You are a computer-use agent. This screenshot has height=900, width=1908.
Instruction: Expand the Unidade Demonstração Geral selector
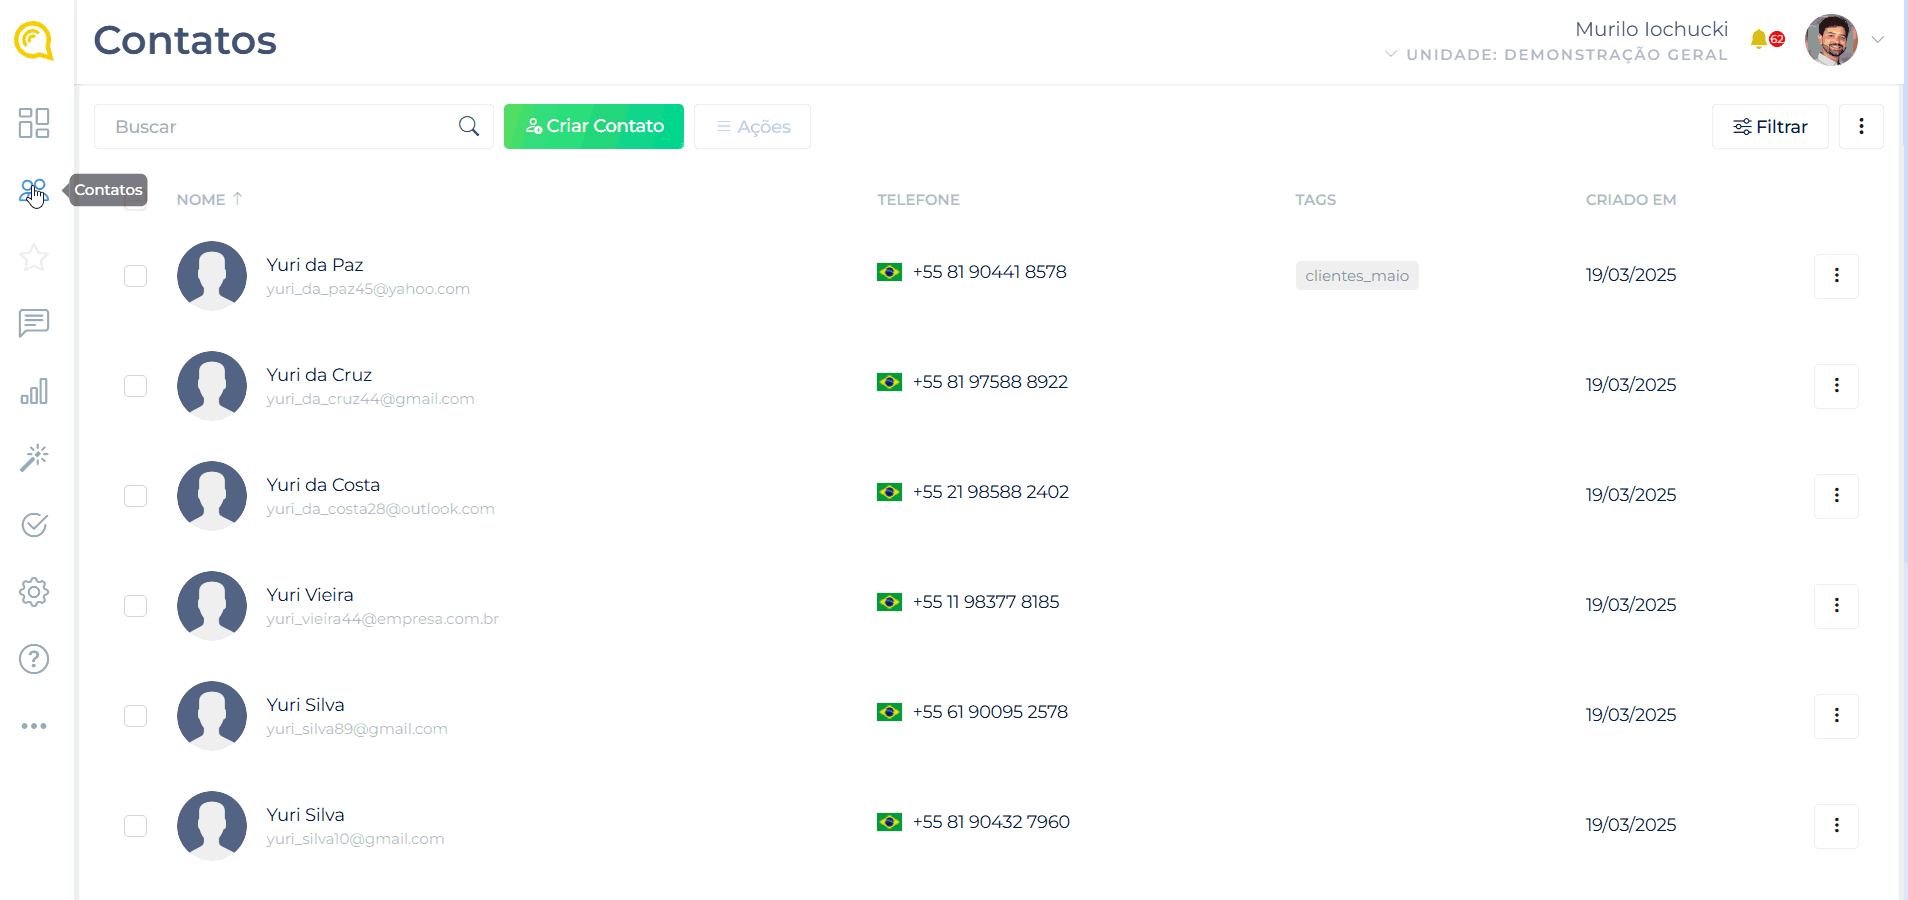1557,55
